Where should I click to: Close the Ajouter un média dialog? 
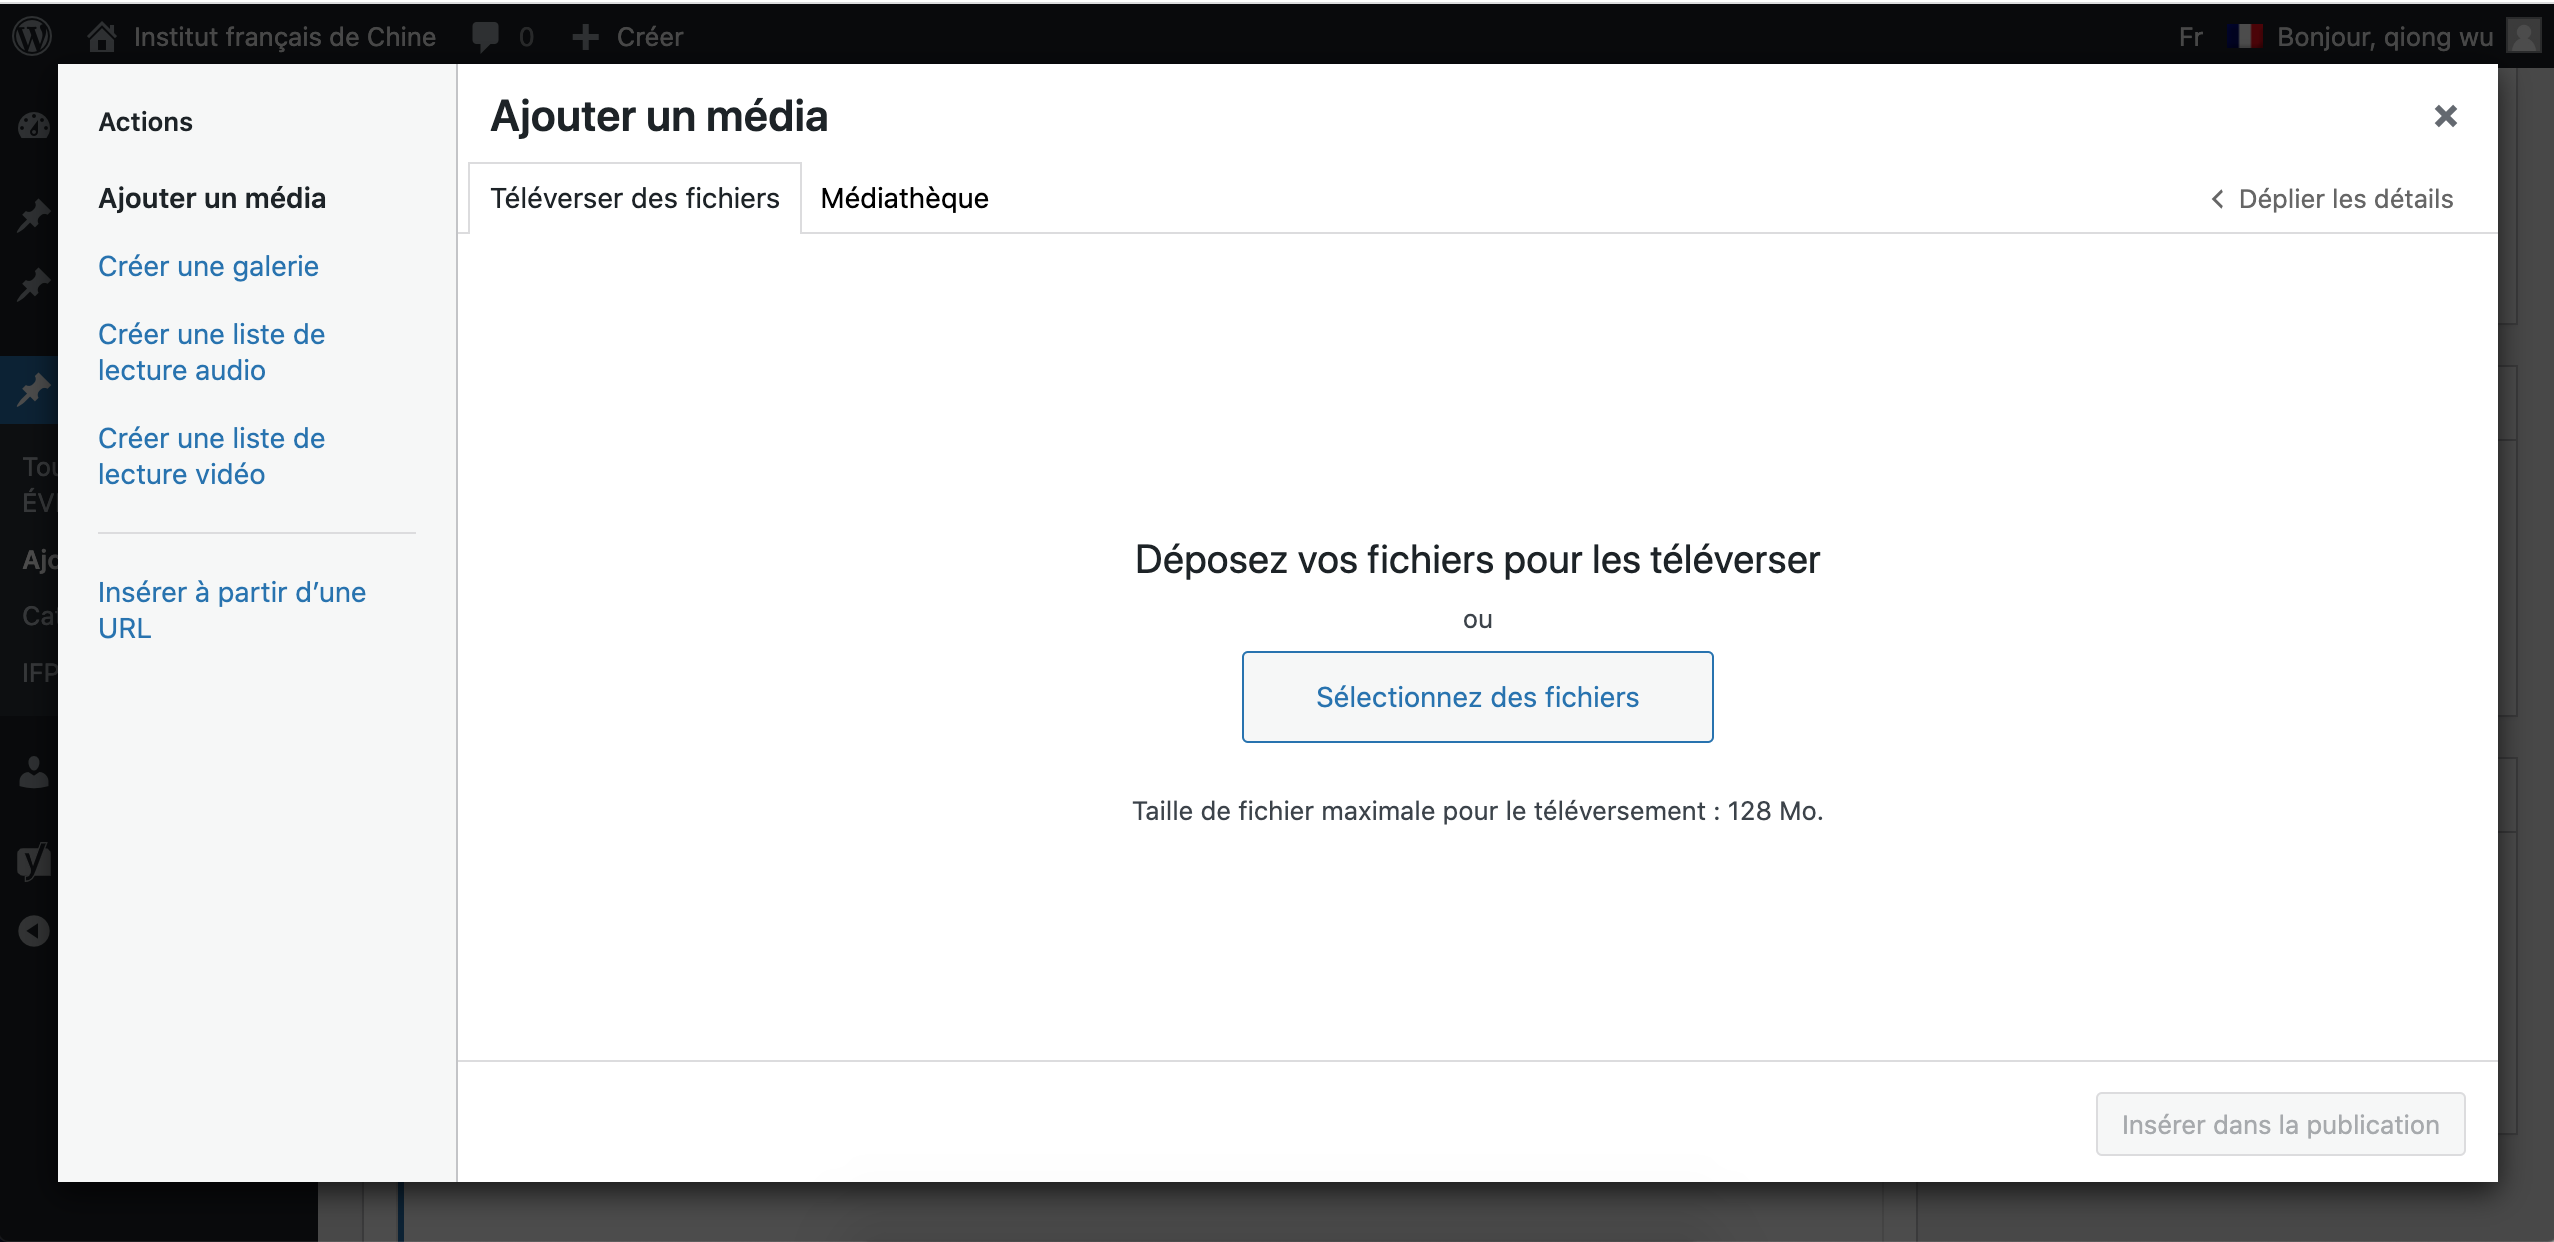pos(2445,116)
